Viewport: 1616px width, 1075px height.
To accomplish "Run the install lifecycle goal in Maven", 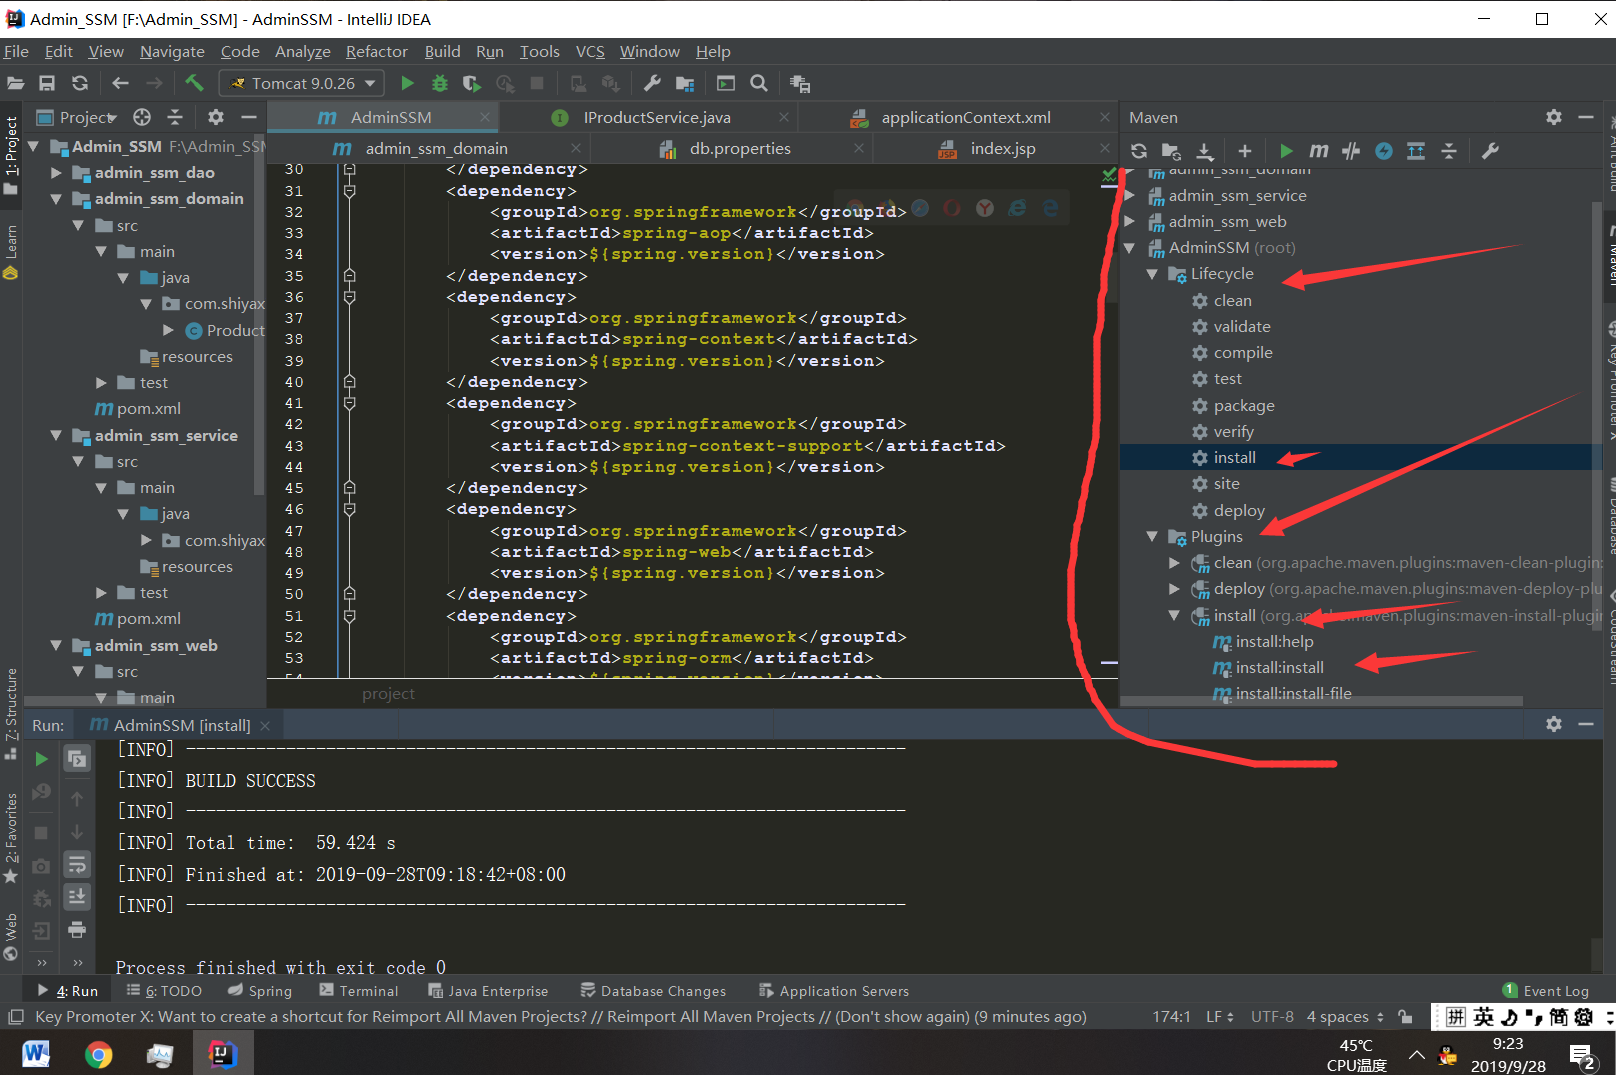I will pyautogui.click(x=1234, y=457).
